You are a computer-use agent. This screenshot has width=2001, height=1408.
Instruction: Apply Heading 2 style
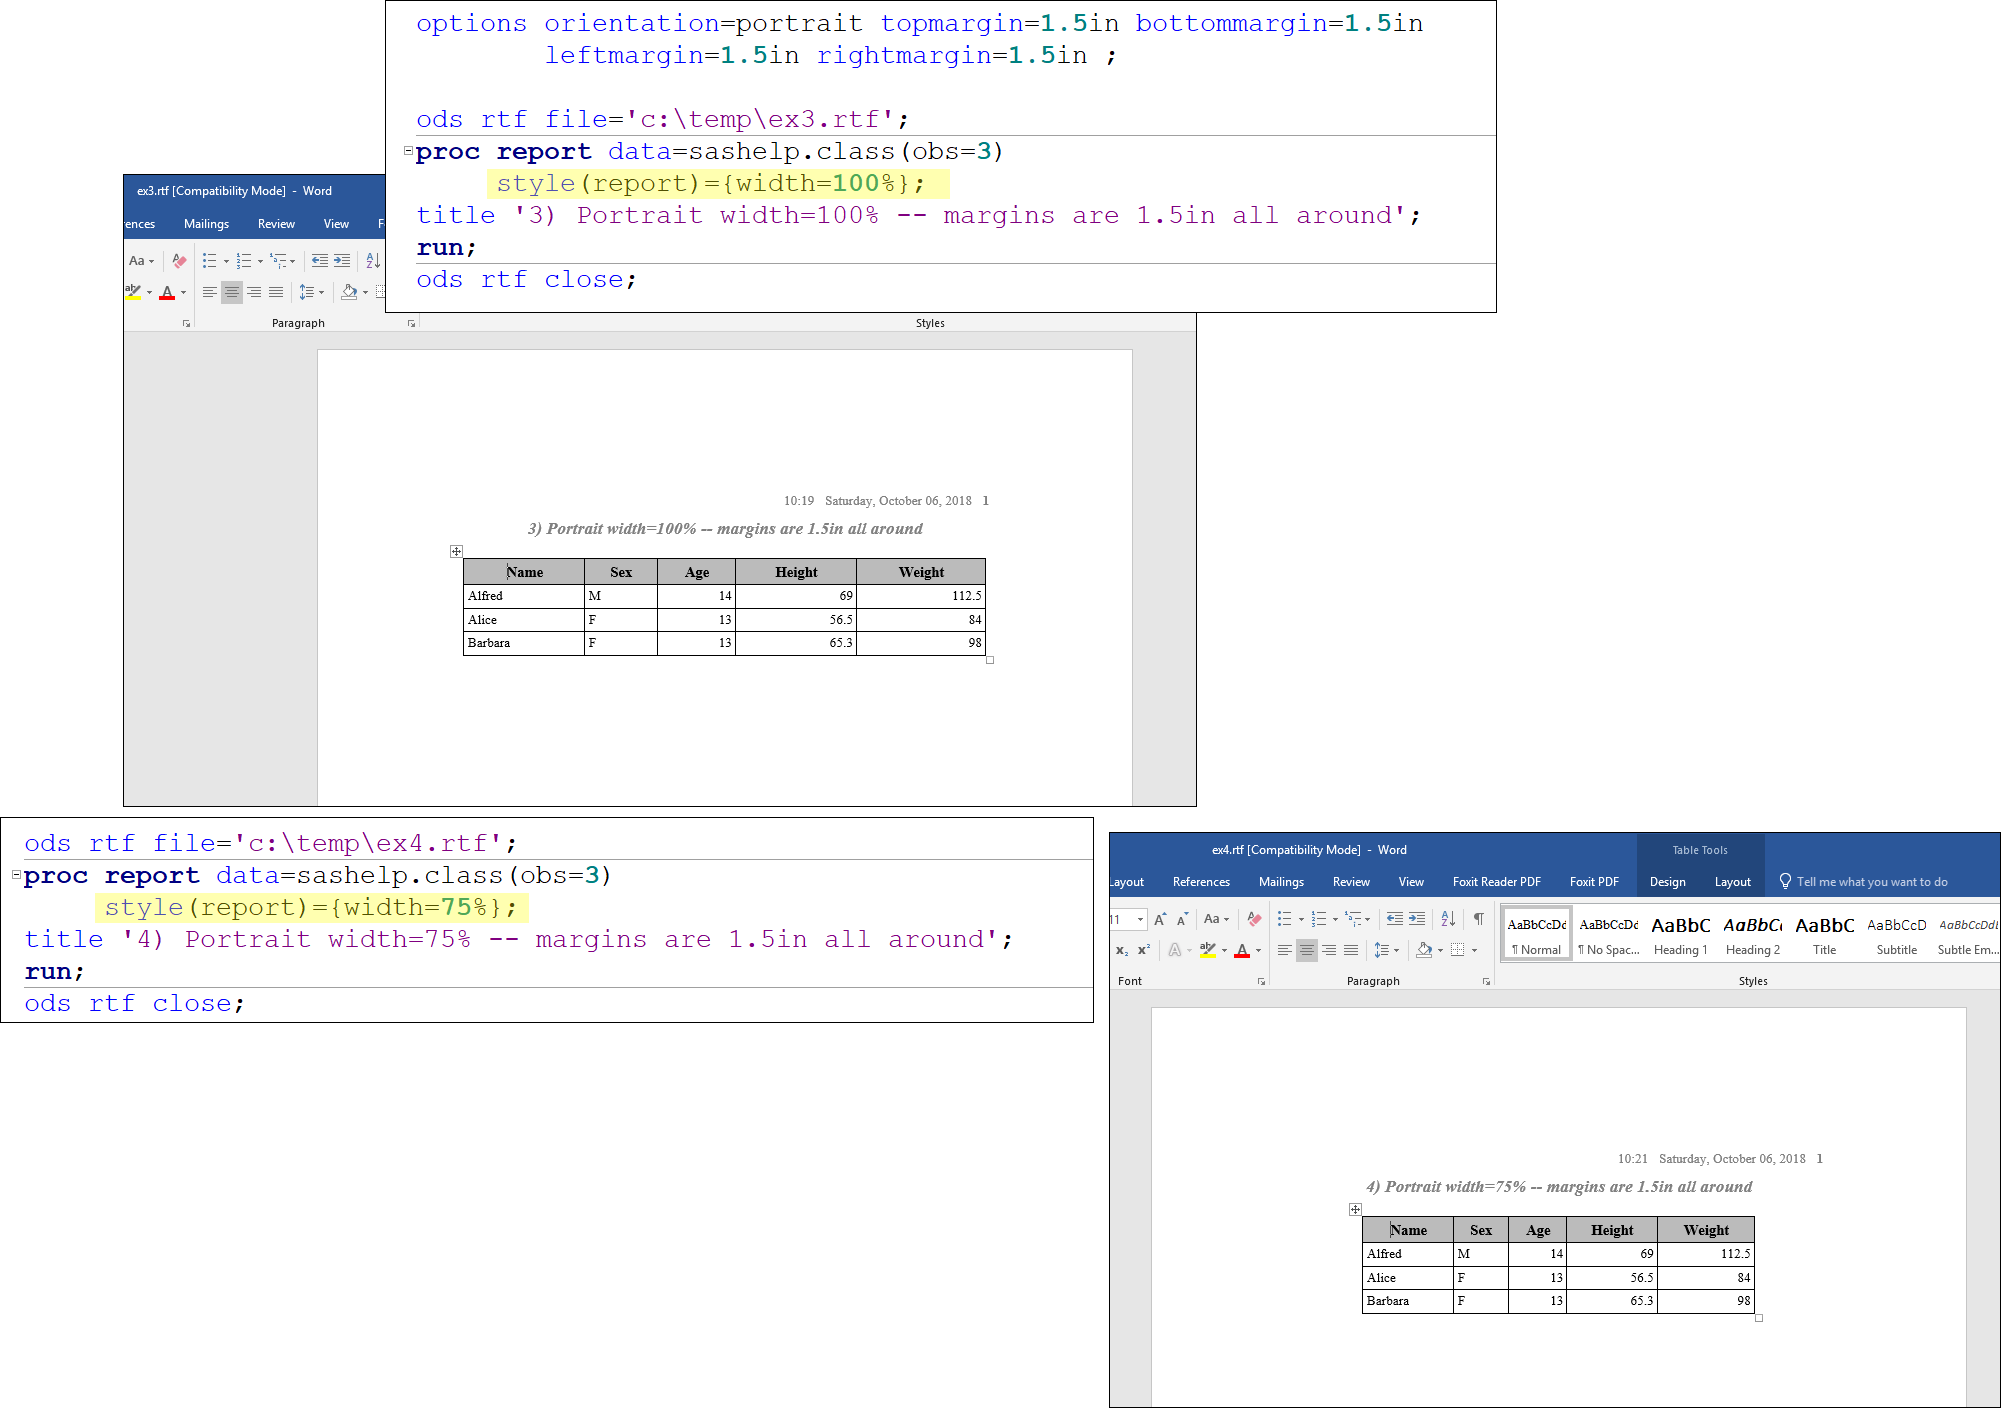(1753, 934)
